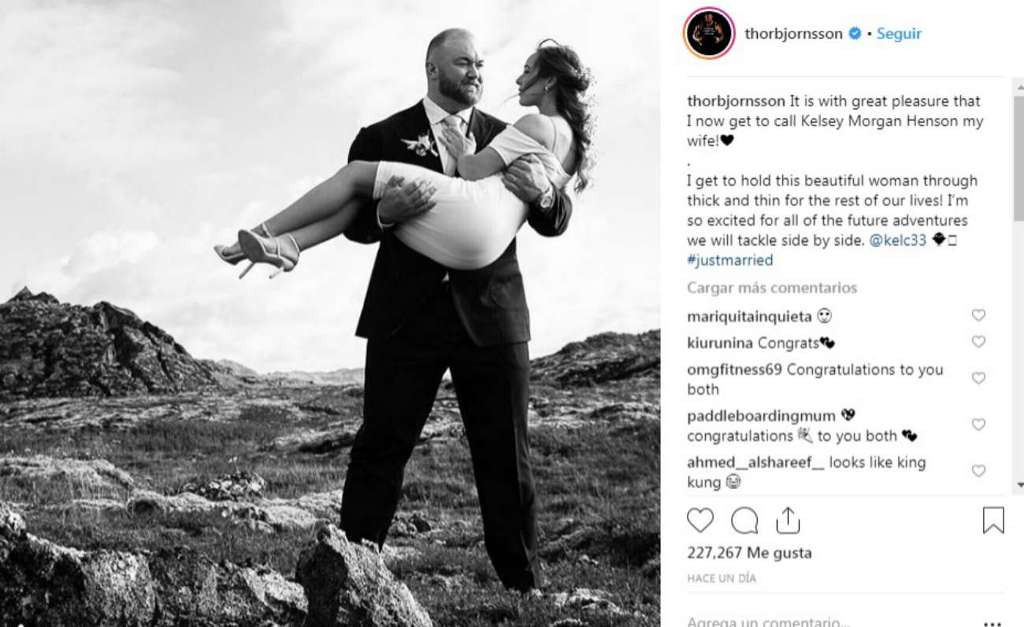Like the post with heart icon

pos(700,521)
